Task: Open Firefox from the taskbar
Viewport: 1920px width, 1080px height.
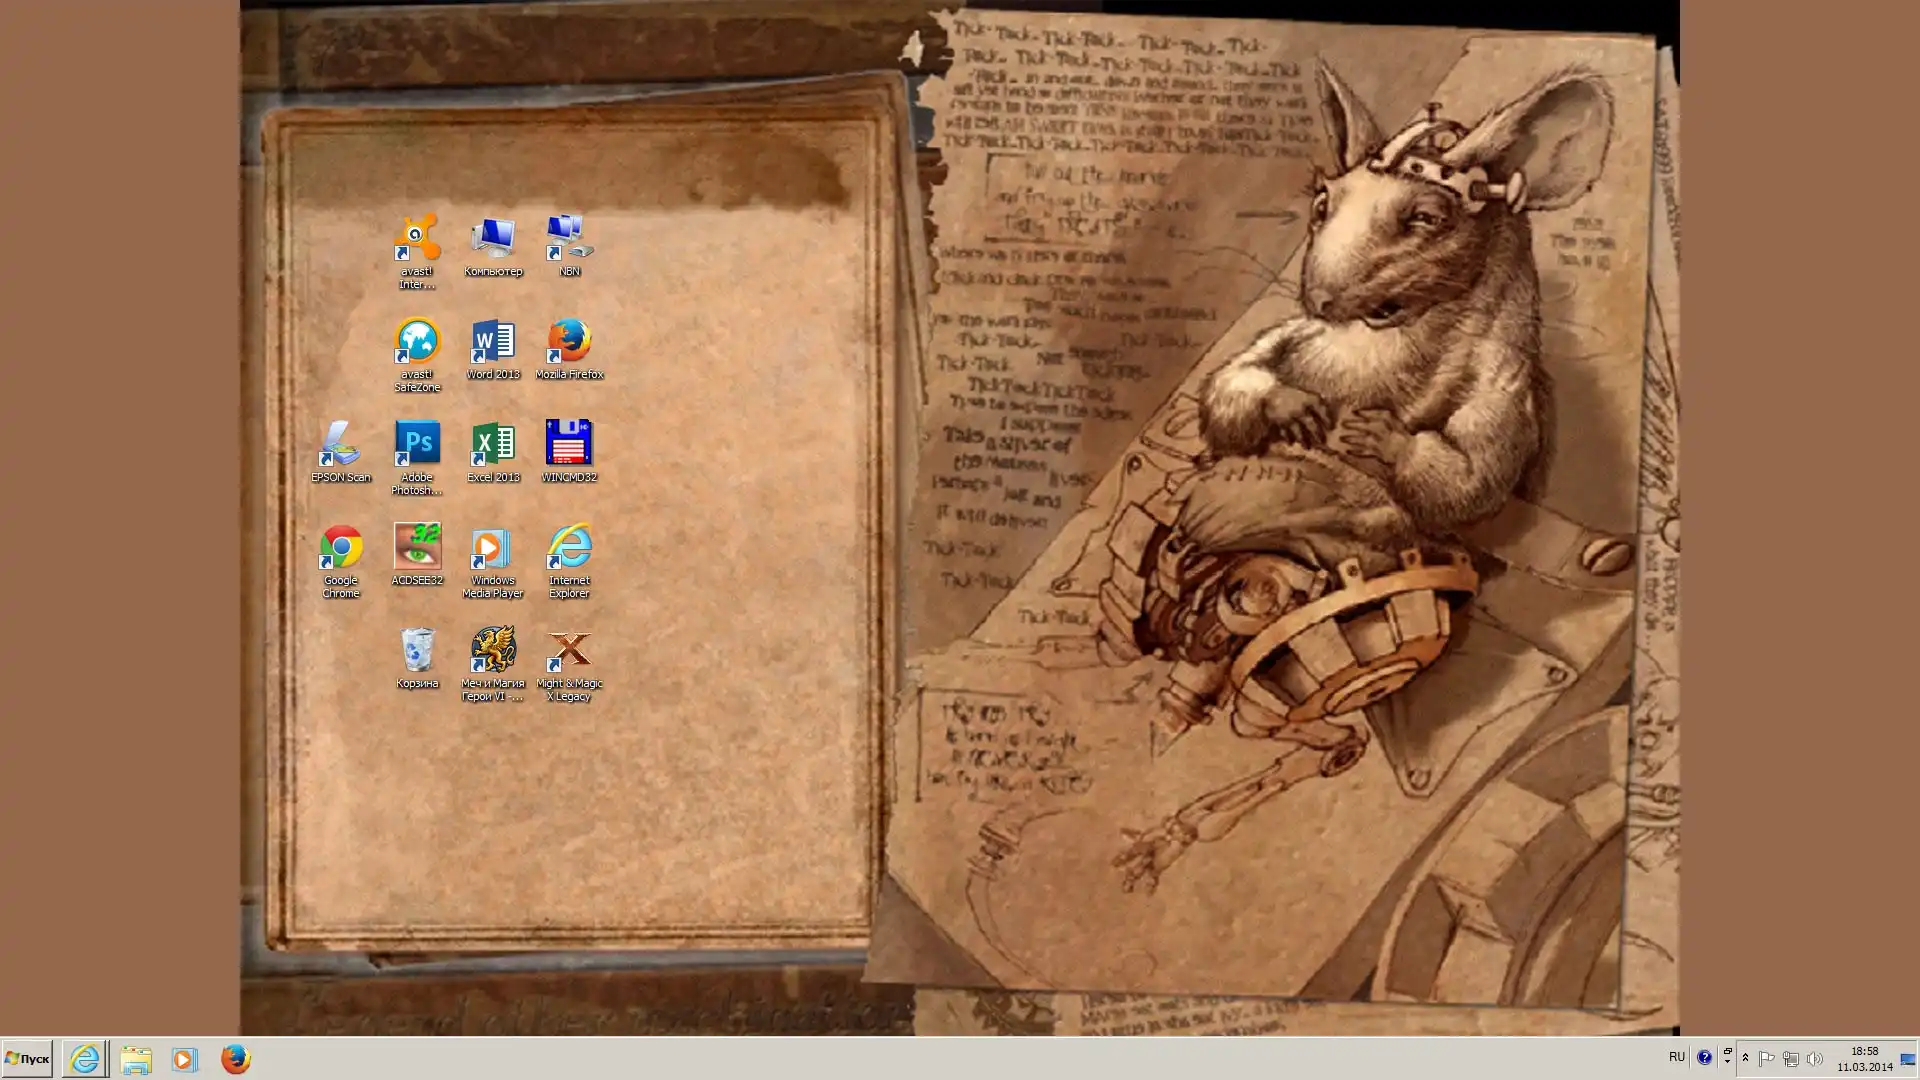Action: [x=235, y=1058]
